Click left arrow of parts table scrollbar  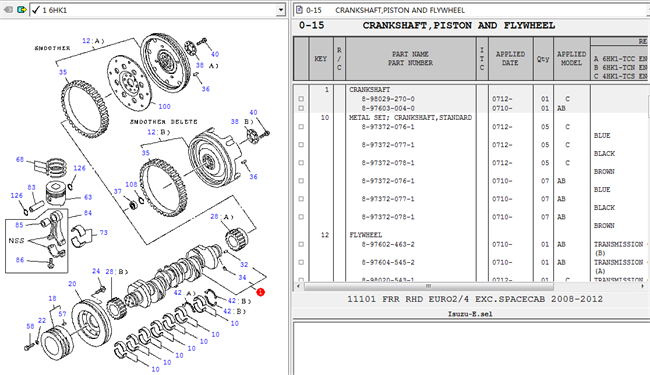point(298,286)
